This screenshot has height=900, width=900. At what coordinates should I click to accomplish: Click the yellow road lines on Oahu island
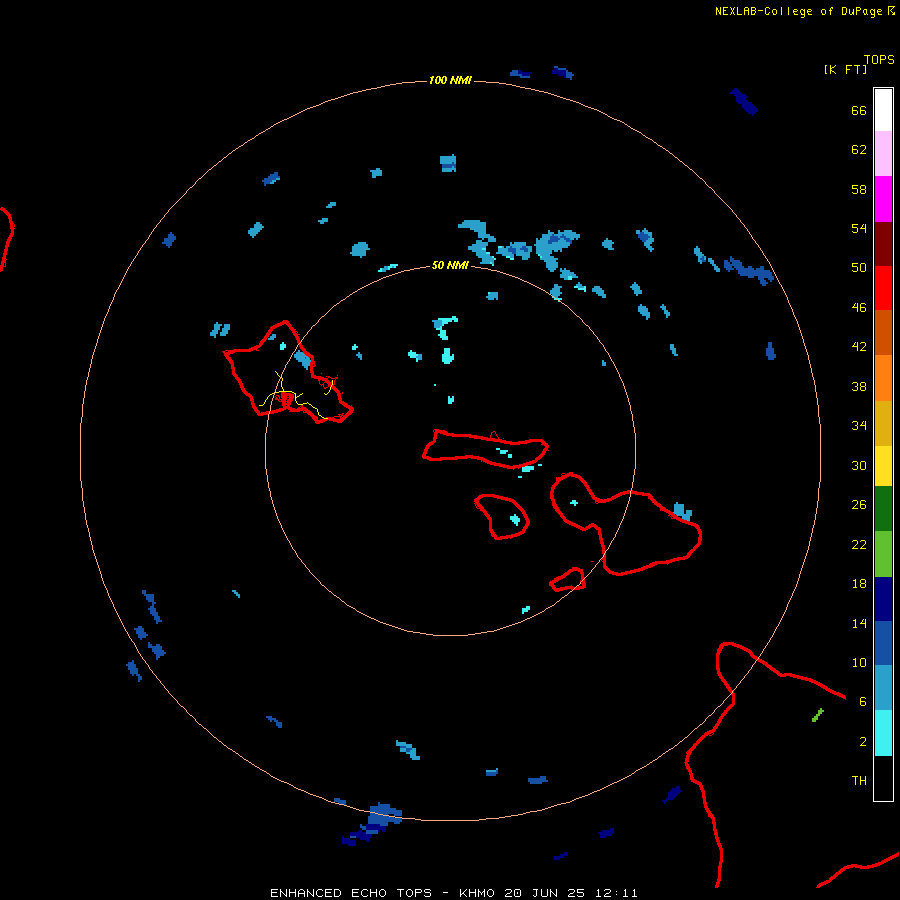[x=297, y=396]
